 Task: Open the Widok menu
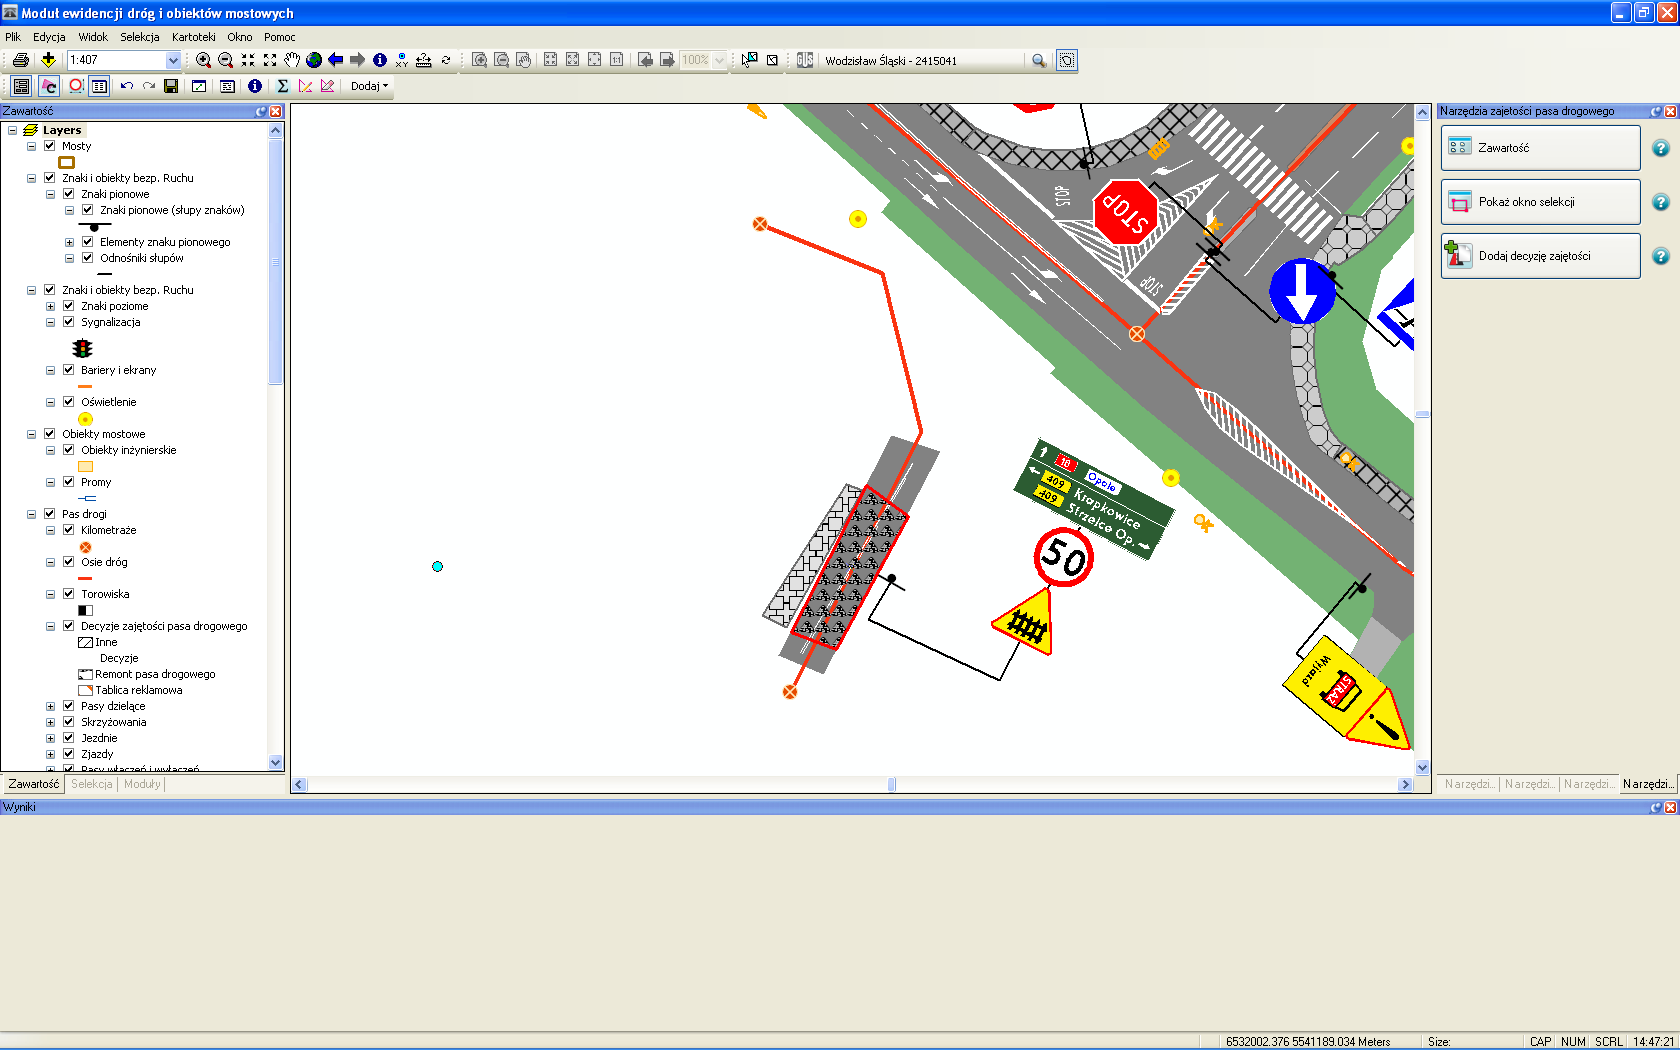[x=93, y=37]
